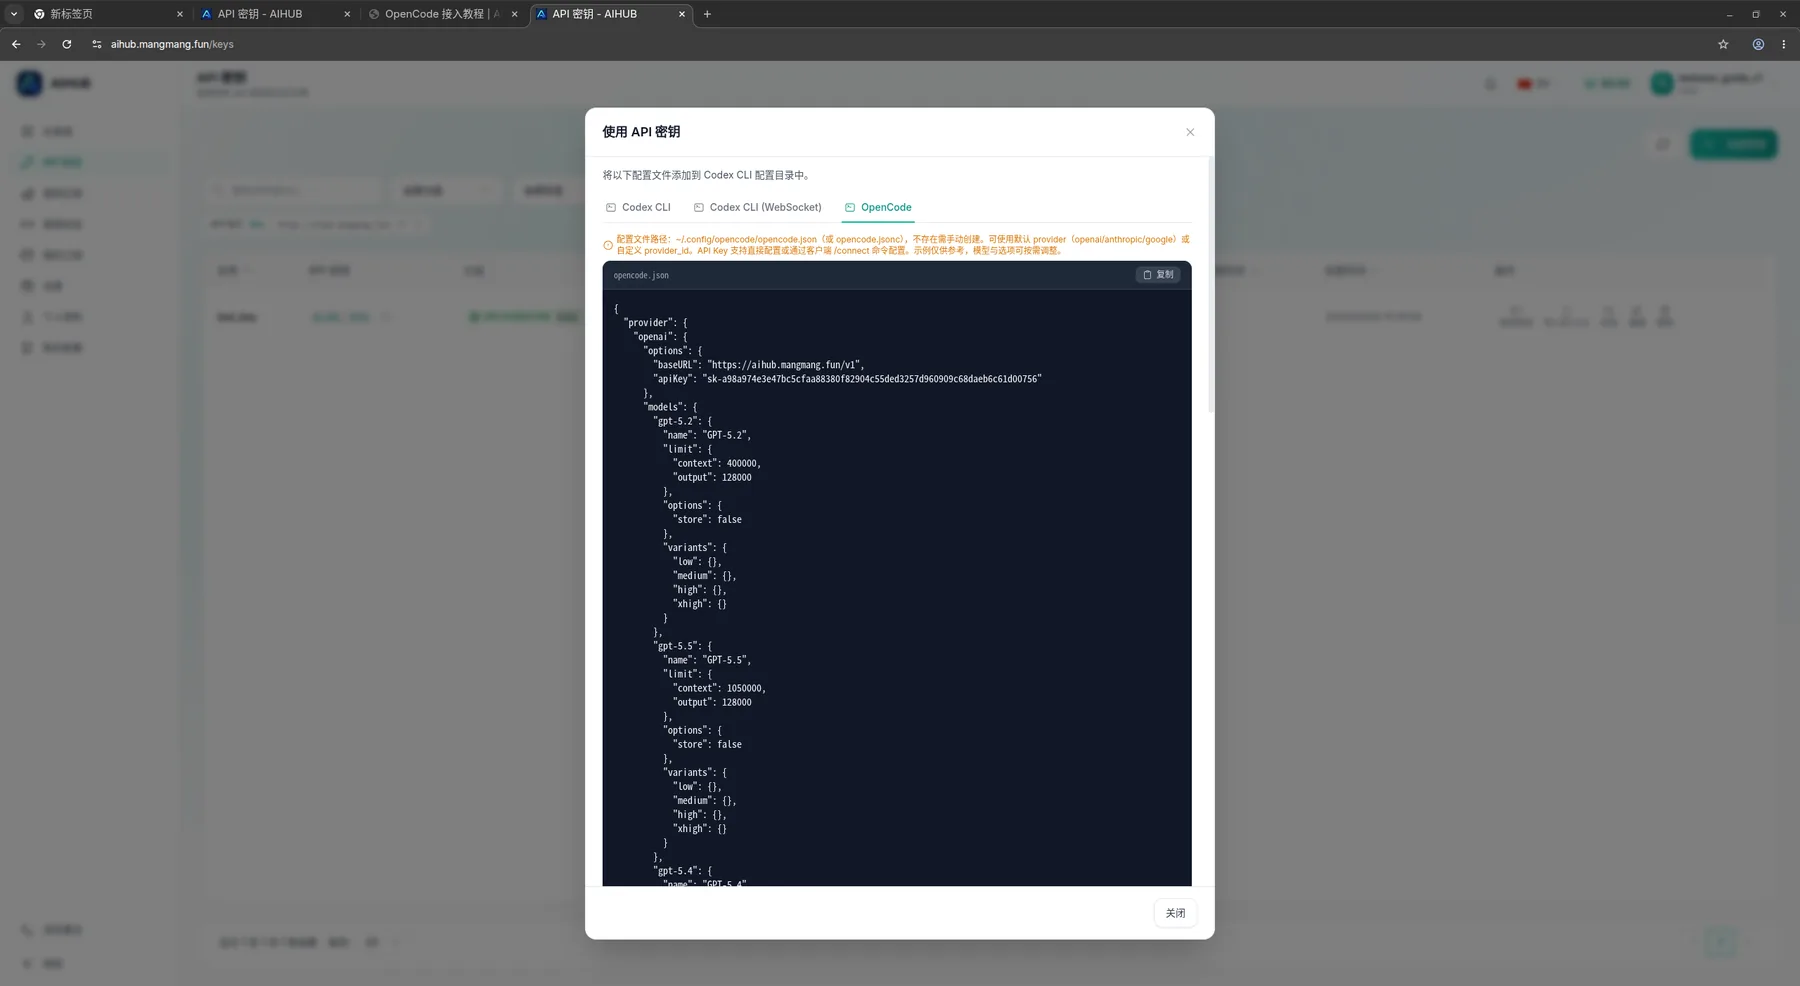Open the tab search dropdown
Screen dimensions: 1800x986
pos(13,14)
